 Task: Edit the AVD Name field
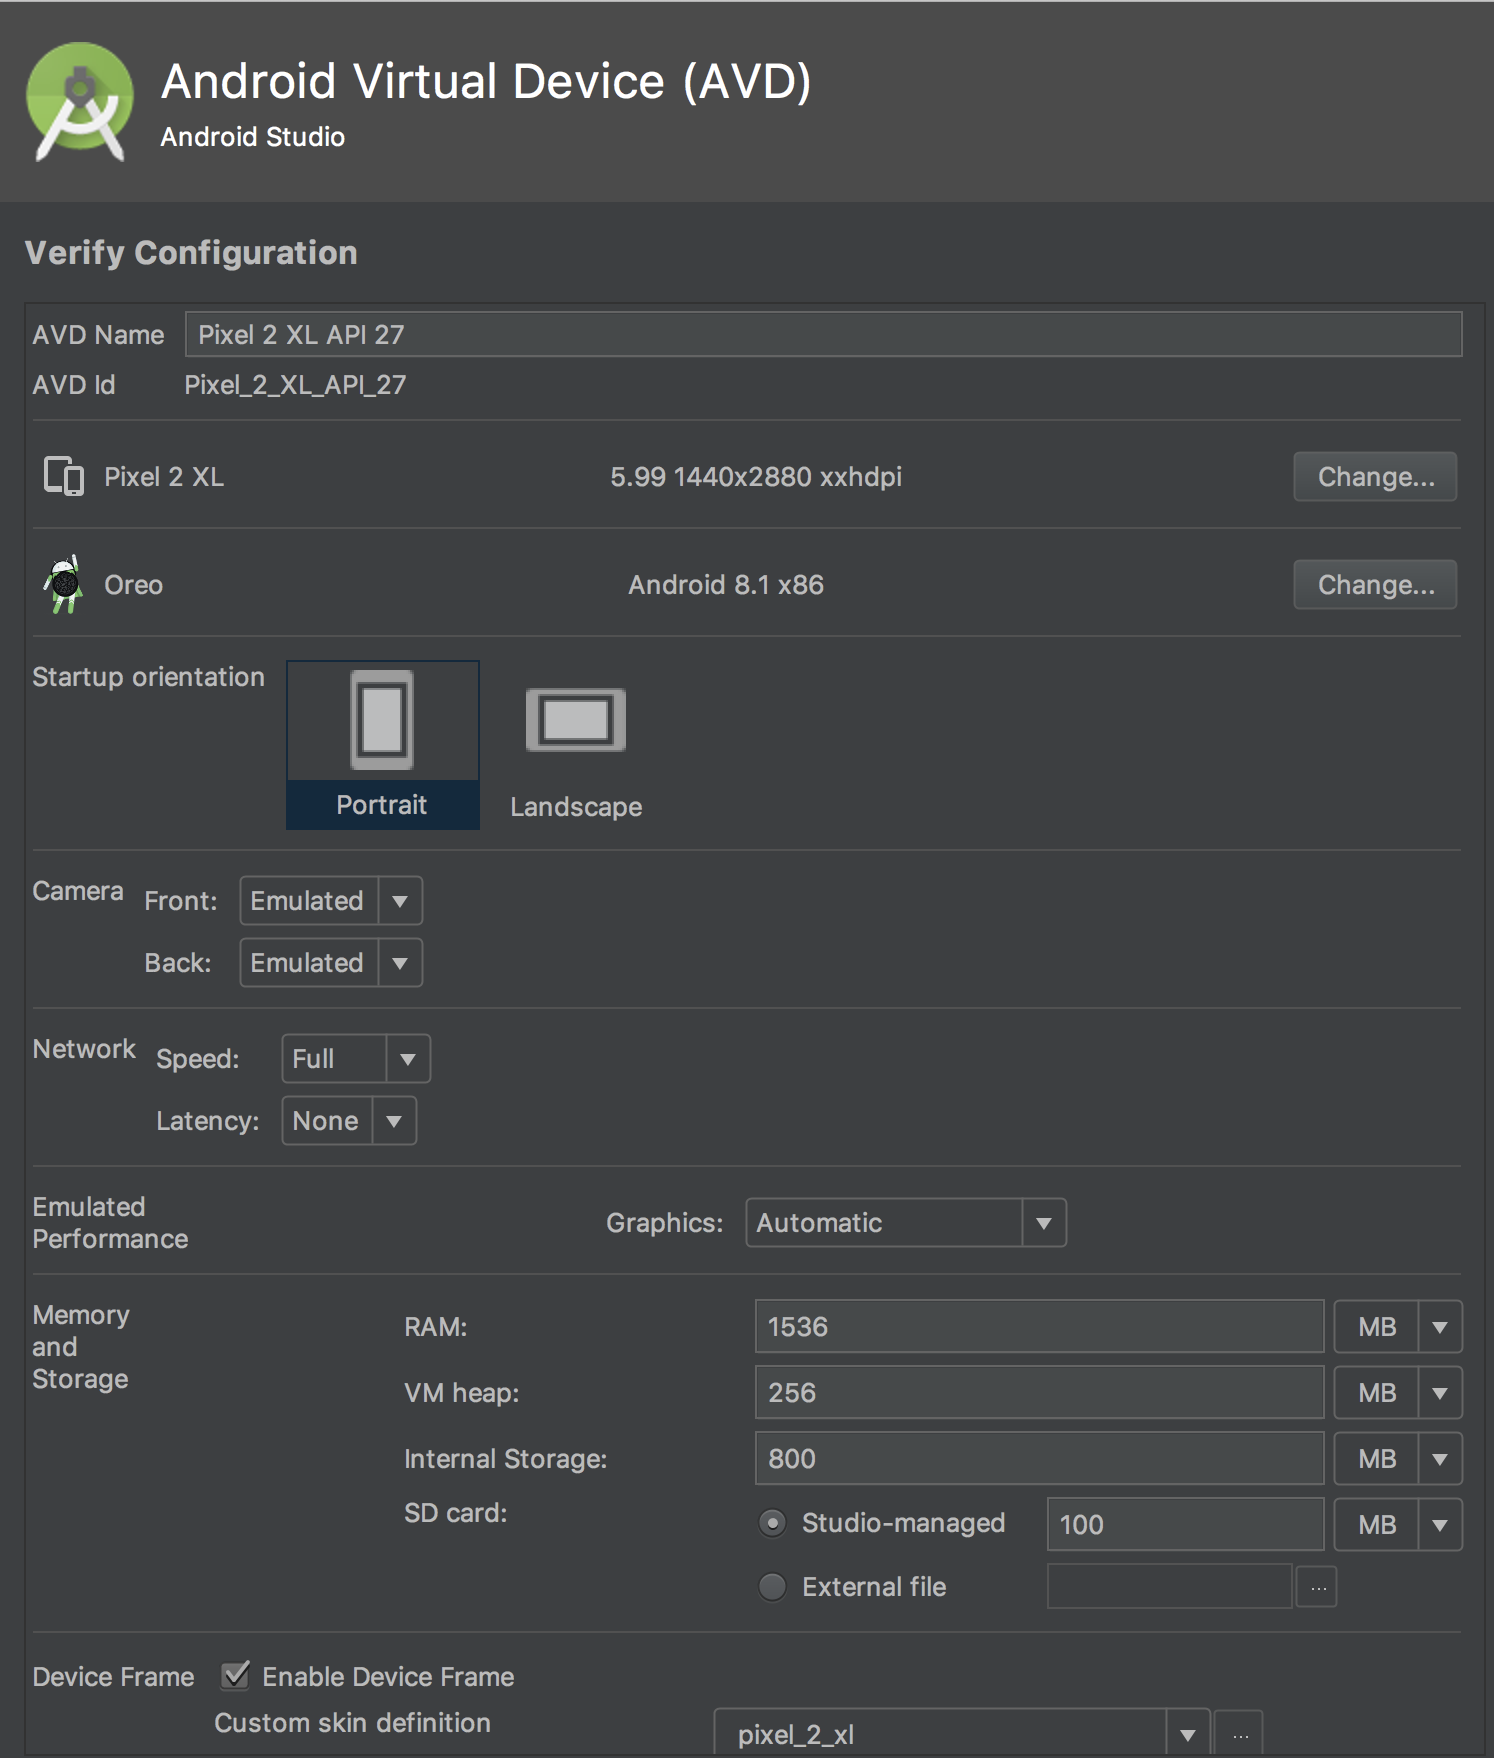[x=823, y=334]
